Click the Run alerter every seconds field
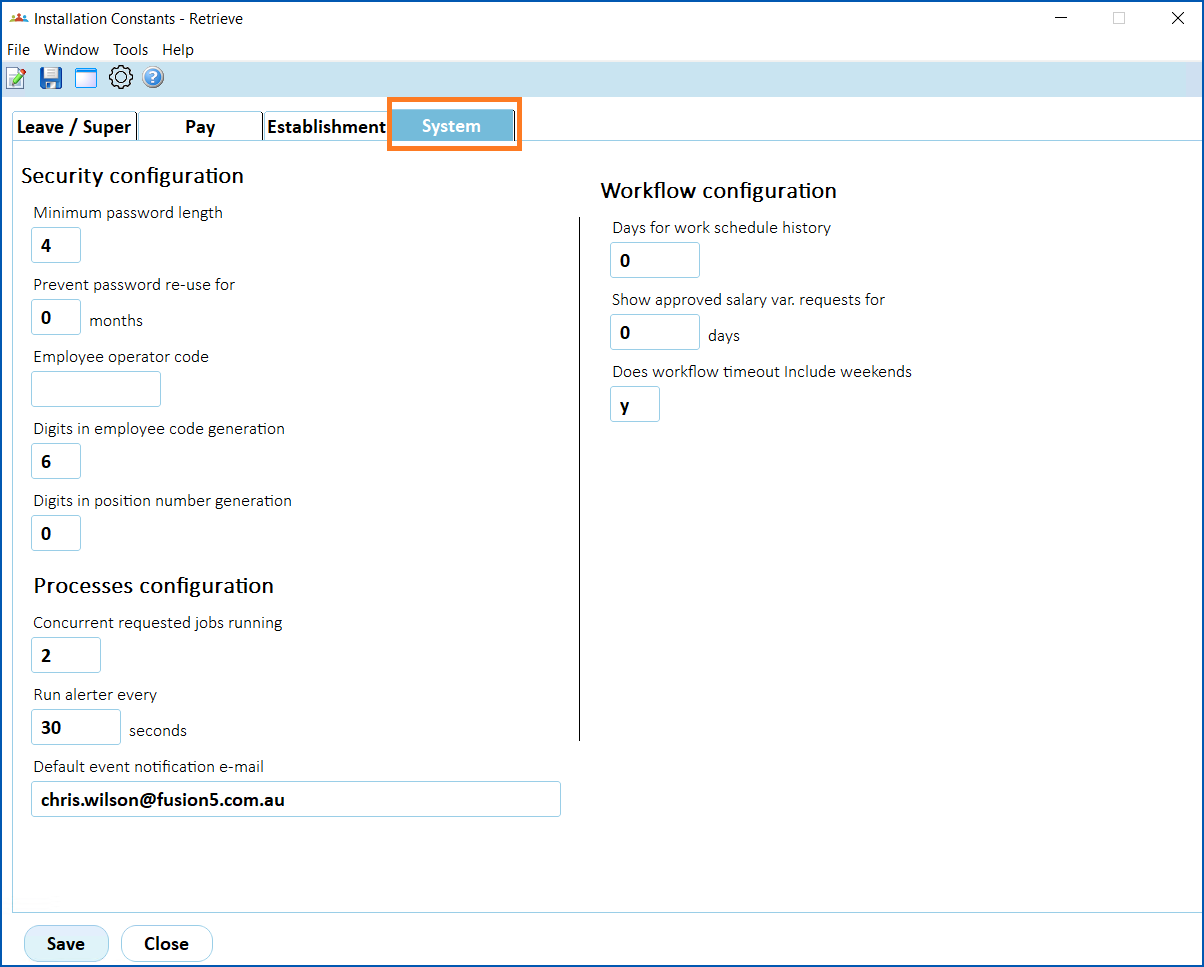Screen dimensions: 1204x967 tap(76, 728)
